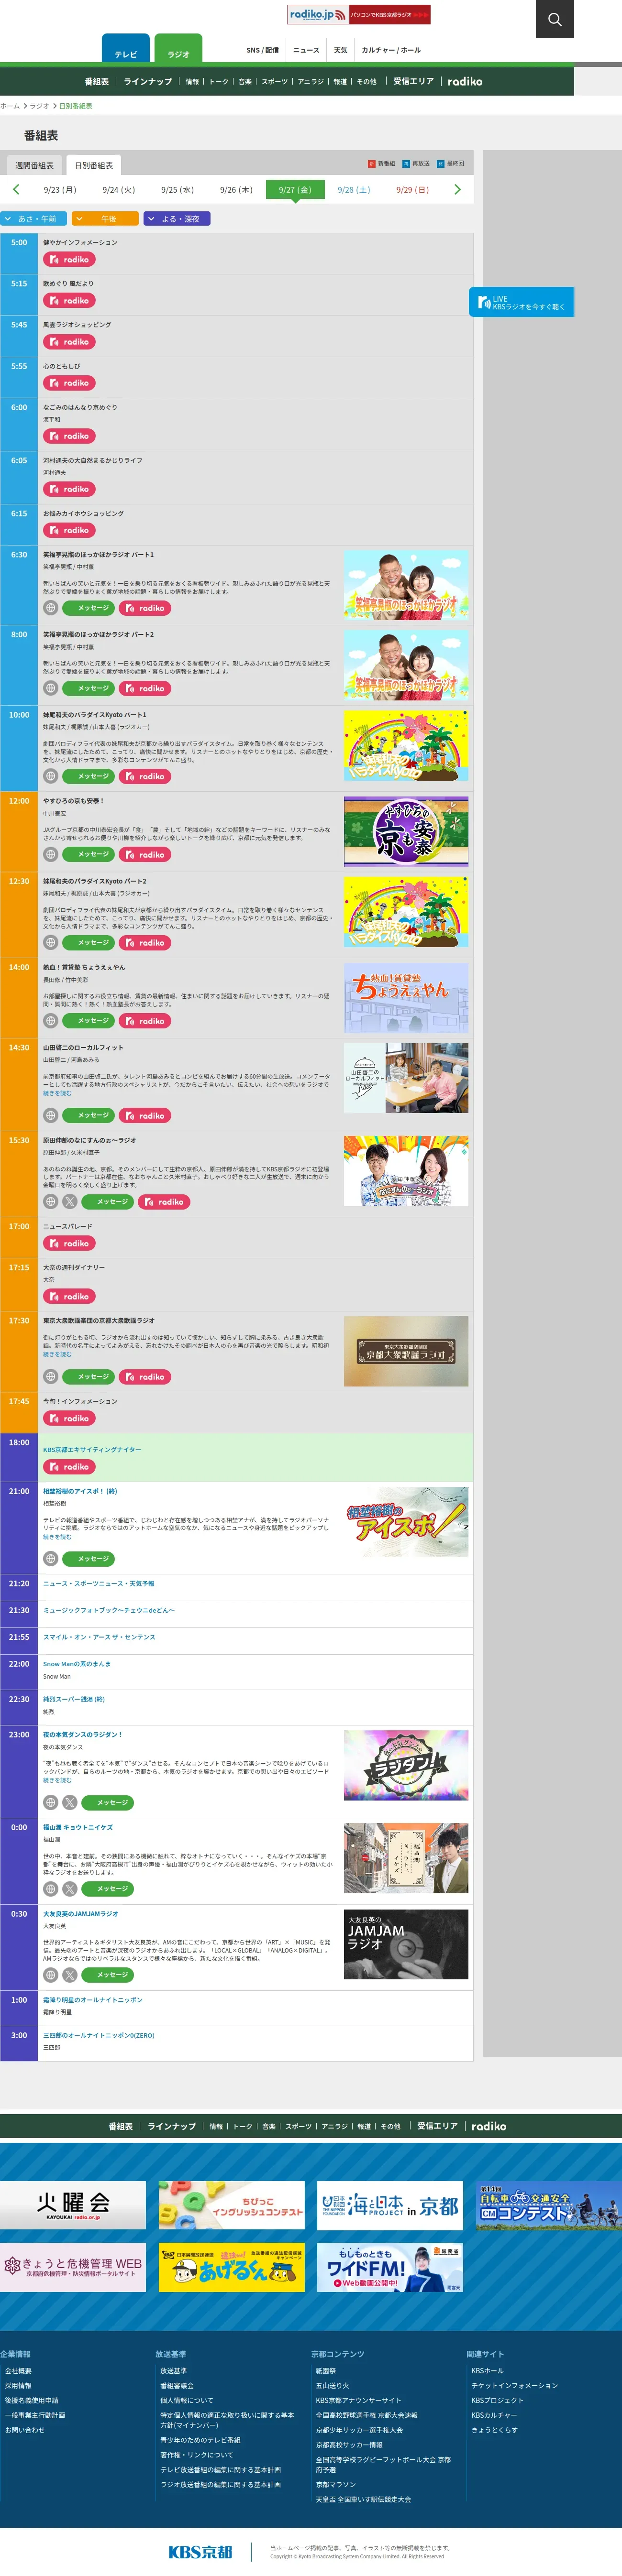Screen dimensions: 622x2576
Task: Jump to よる・深夜 time section
Action: (177, 219)
